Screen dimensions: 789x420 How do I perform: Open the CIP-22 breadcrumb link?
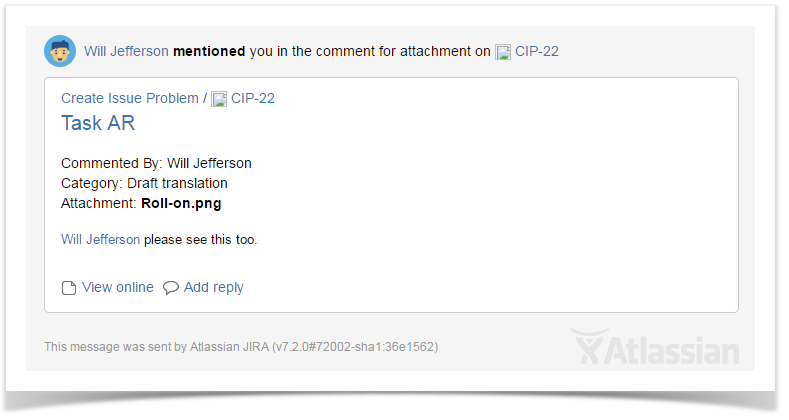[253, 98]
